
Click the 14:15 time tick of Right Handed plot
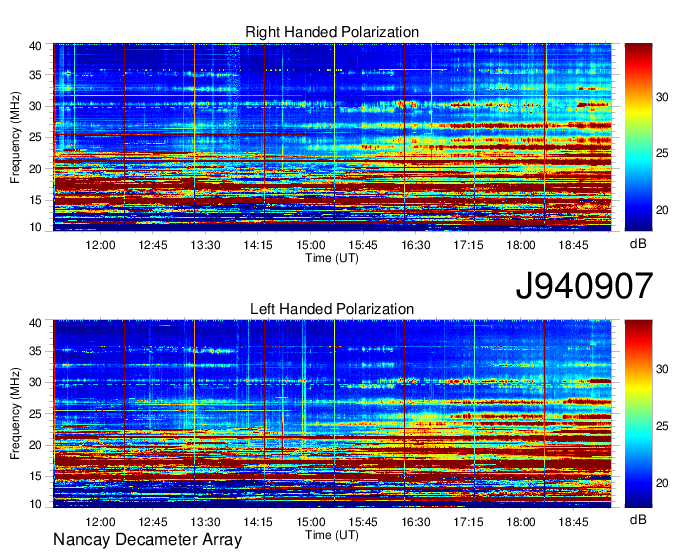258,245
